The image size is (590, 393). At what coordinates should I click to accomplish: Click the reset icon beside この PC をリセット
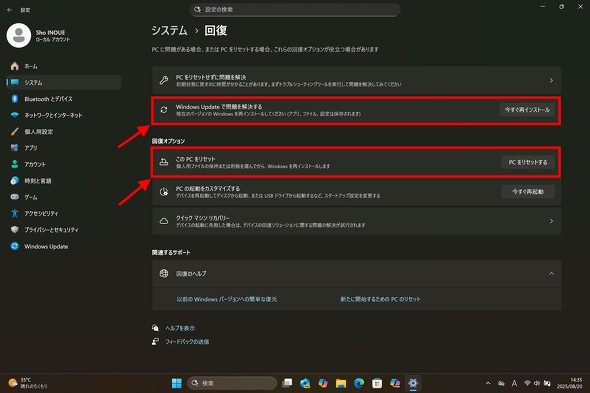(164, 162)
